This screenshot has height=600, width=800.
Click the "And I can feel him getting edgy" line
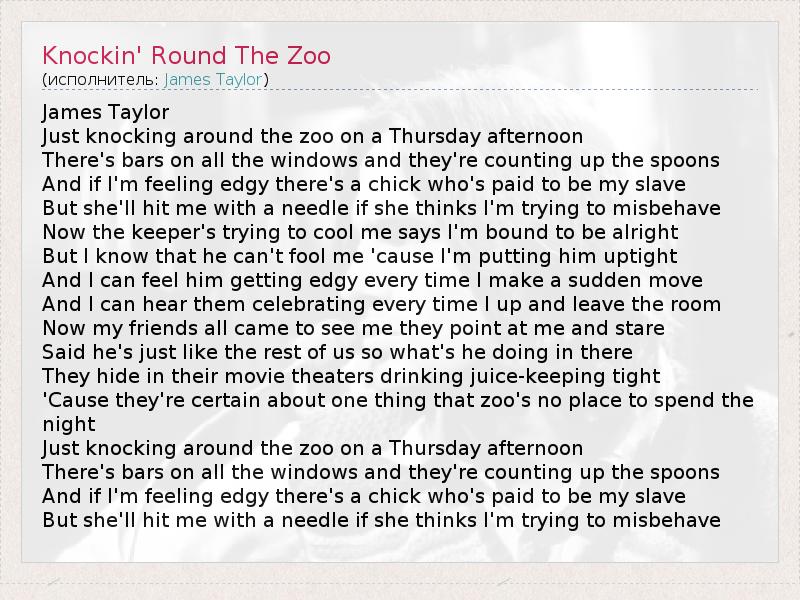tap(372, 280)
